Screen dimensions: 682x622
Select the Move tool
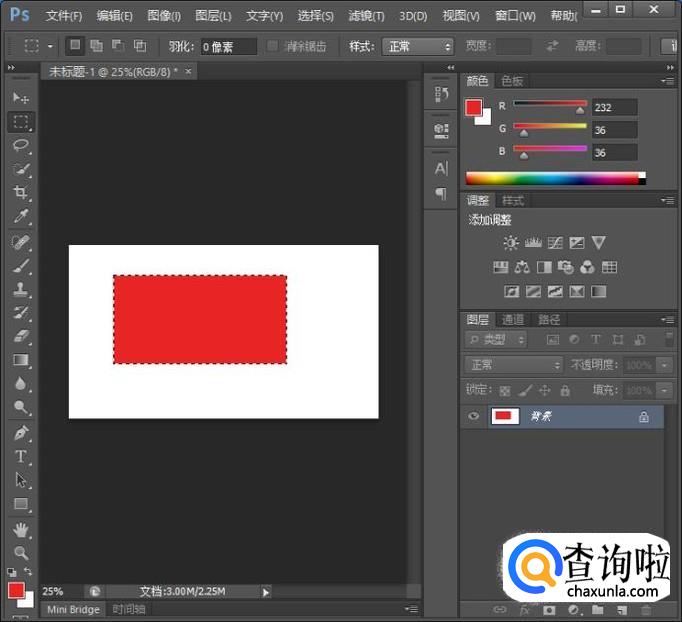[x=20, y=98]
